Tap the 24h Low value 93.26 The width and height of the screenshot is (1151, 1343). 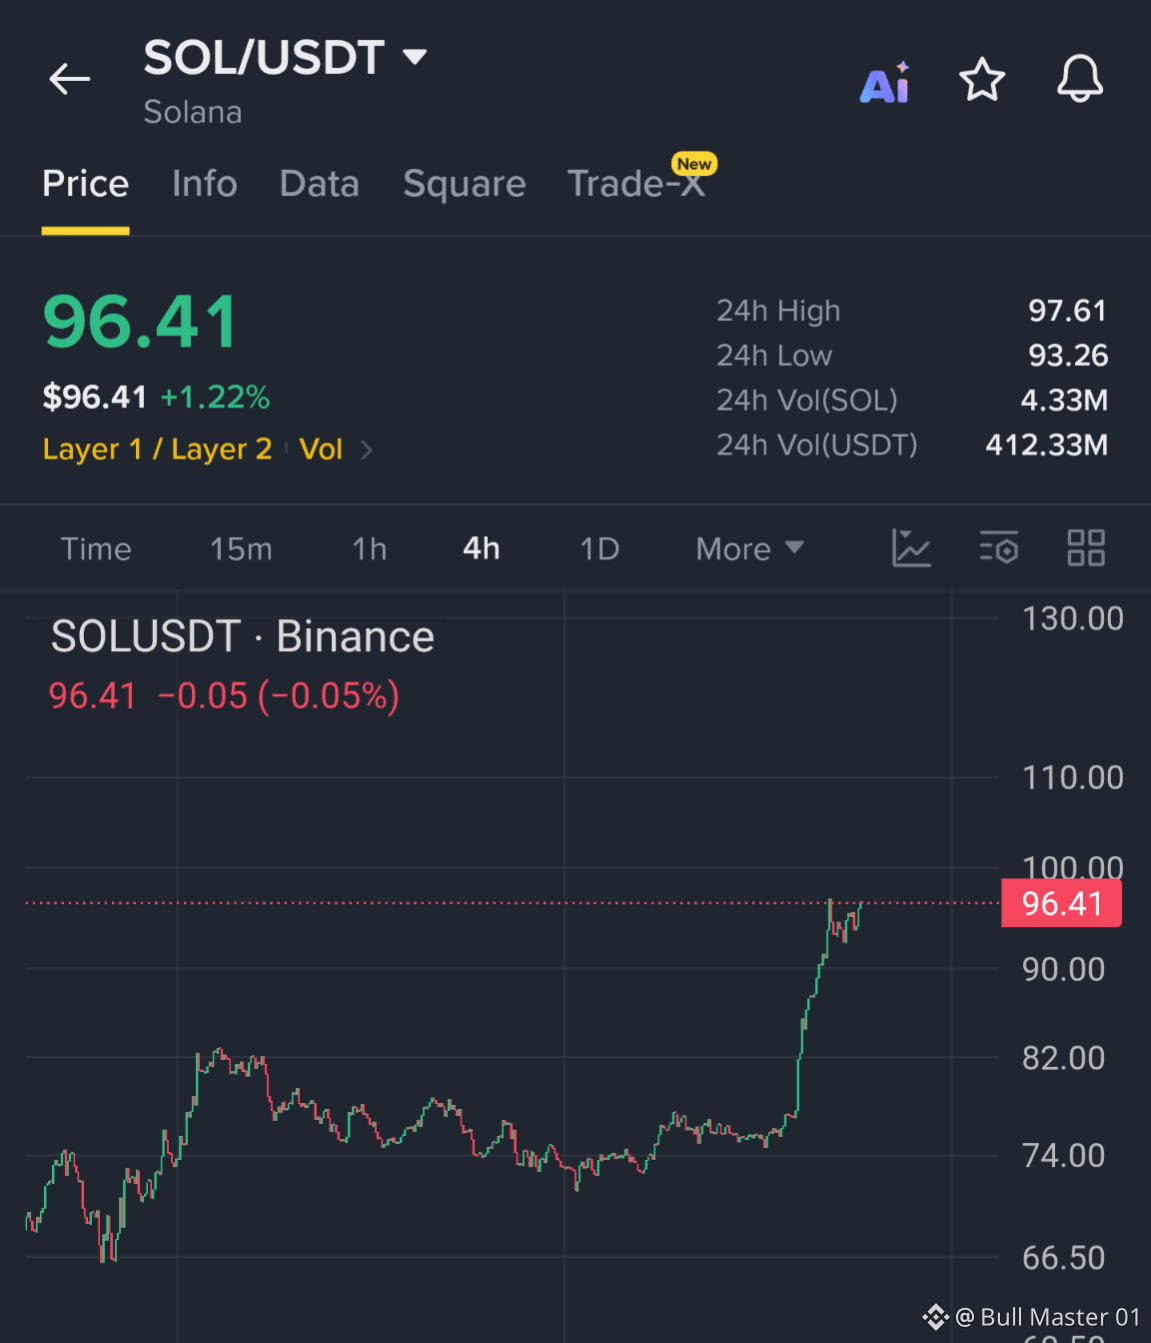(1068, 355)
